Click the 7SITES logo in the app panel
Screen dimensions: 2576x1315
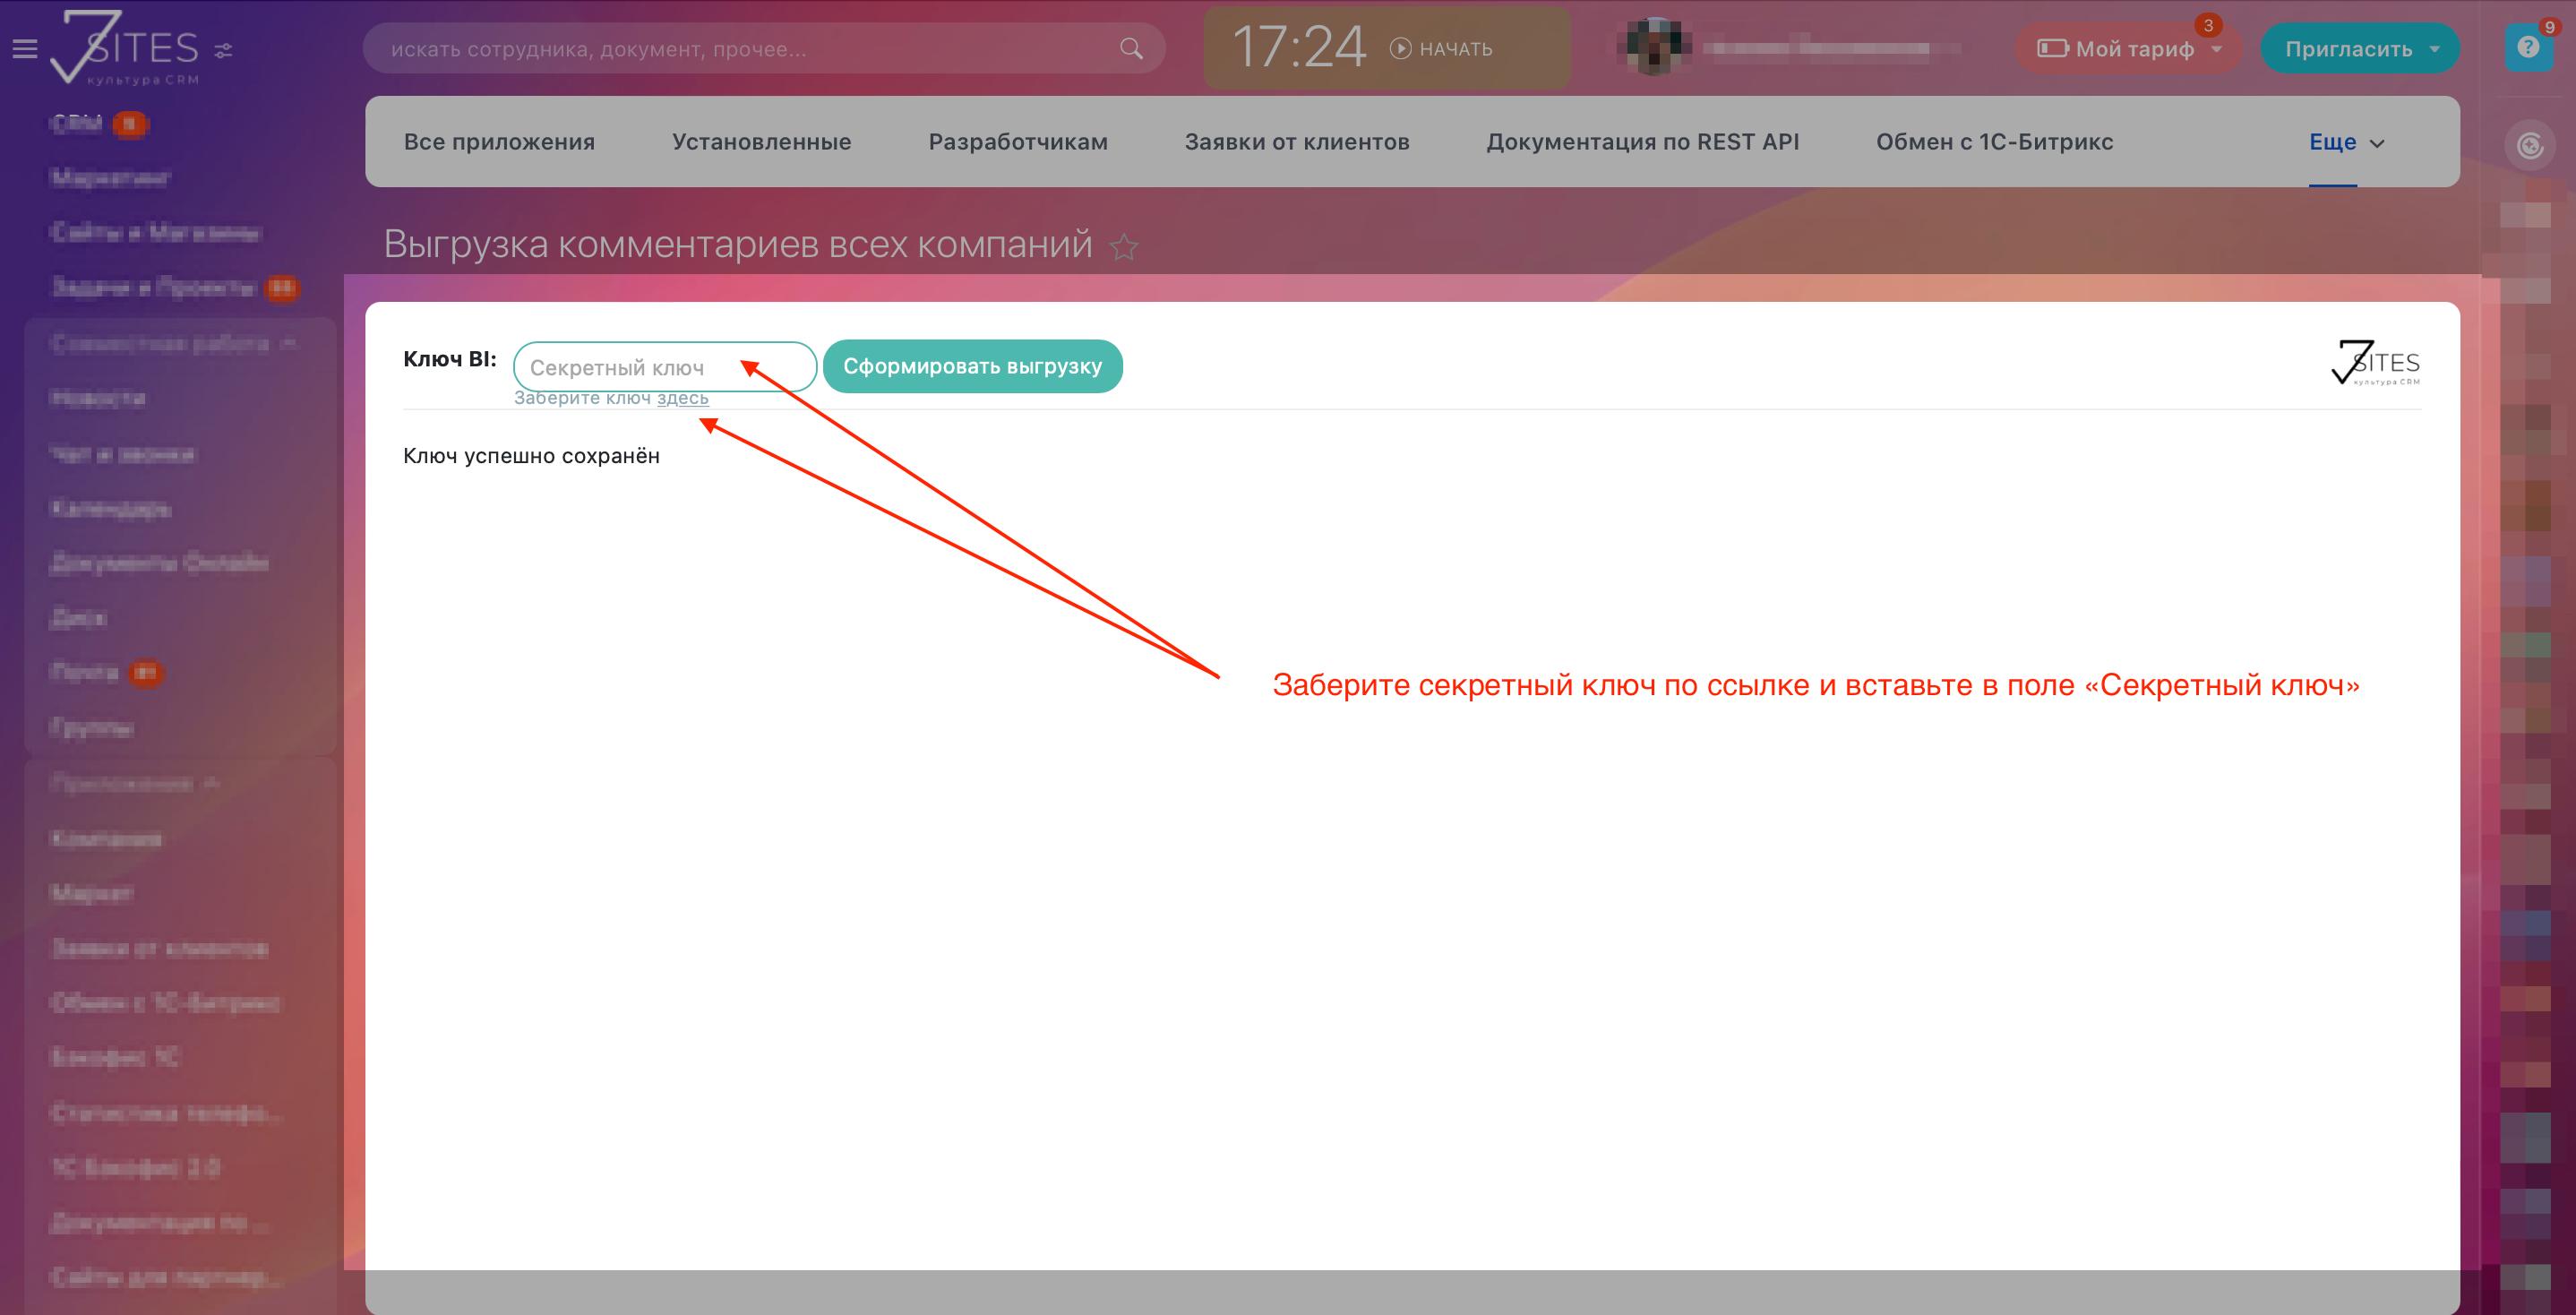click(x=2375, y=363)
